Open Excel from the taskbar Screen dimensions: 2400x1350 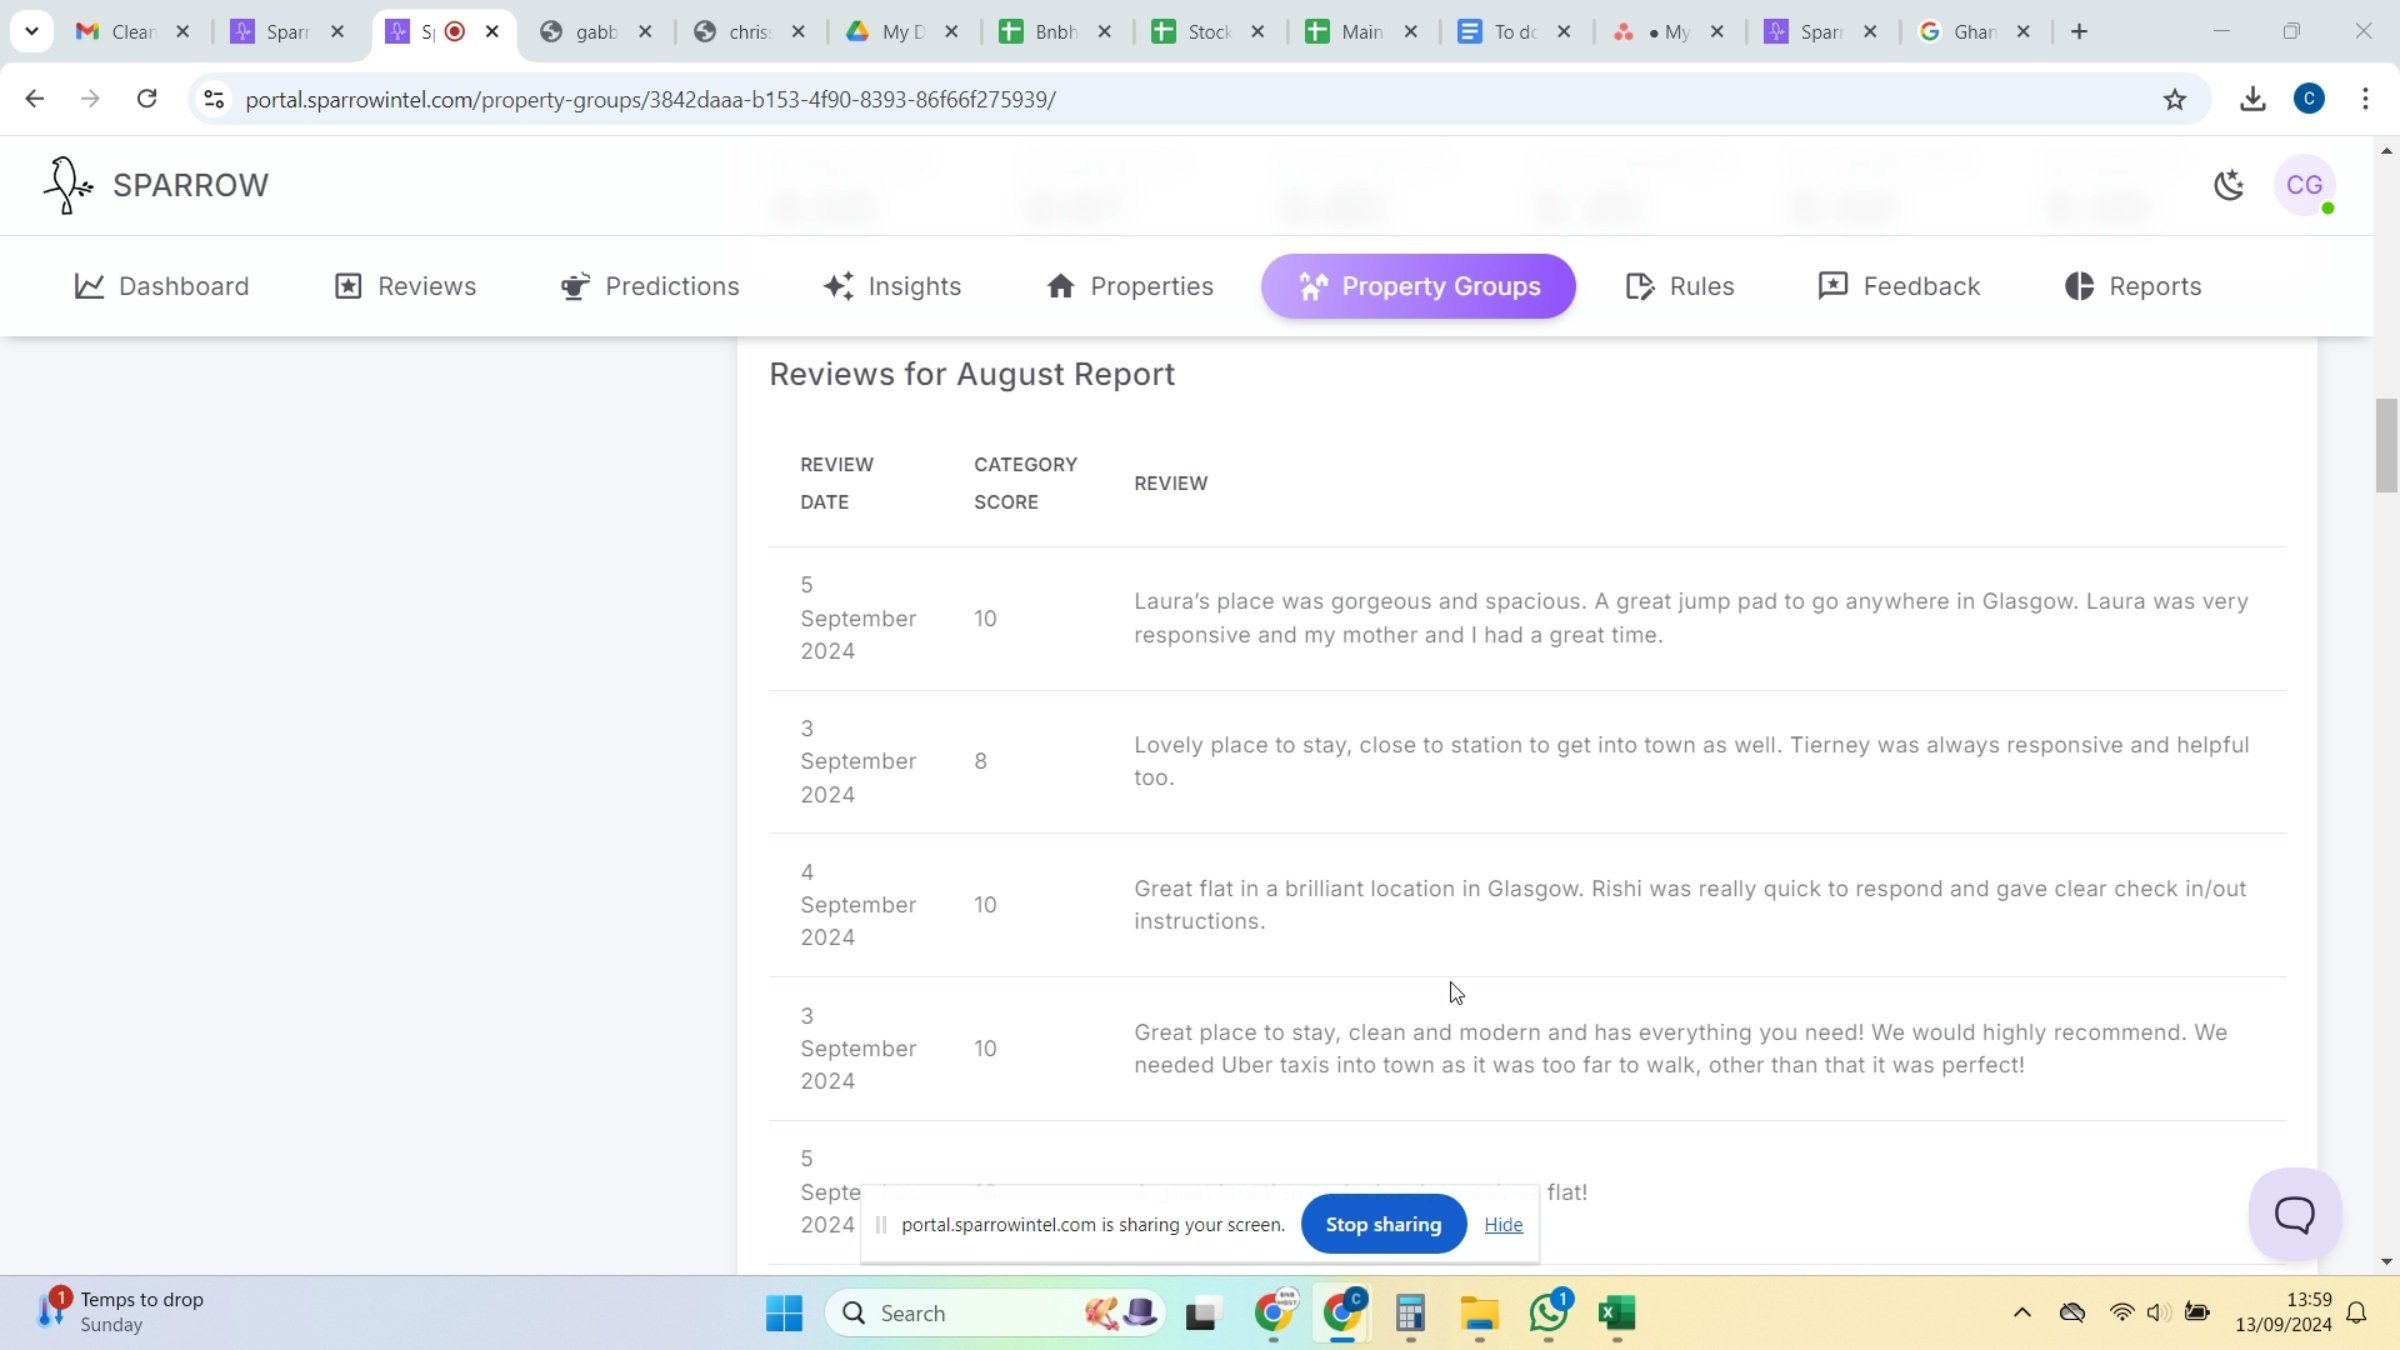pyautogui.click(x=1616, y=1313)
